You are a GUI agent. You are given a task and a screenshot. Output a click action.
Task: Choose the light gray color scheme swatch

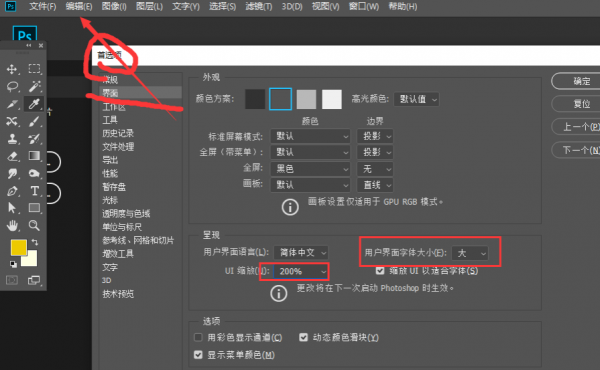(x=307, y=99)
